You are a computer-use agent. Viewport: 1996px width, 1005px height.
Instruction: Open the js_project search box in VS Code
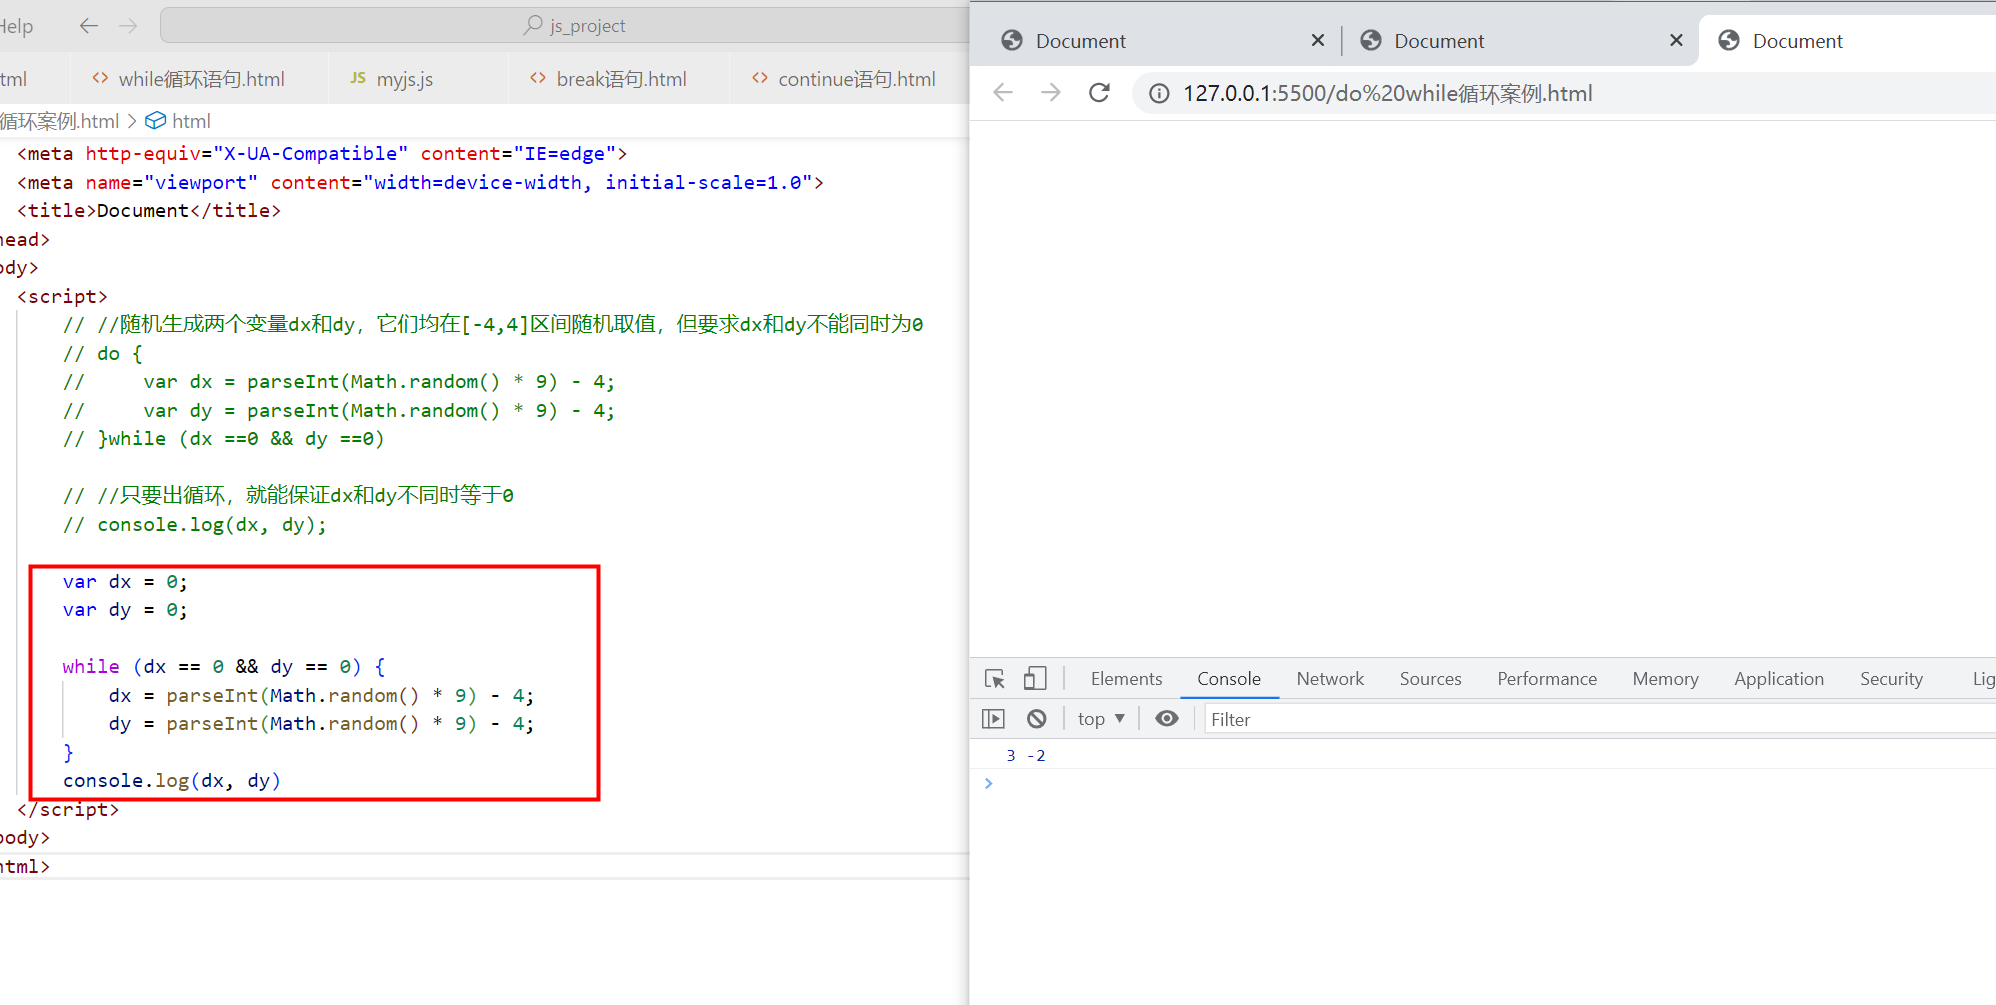(574, 25)
